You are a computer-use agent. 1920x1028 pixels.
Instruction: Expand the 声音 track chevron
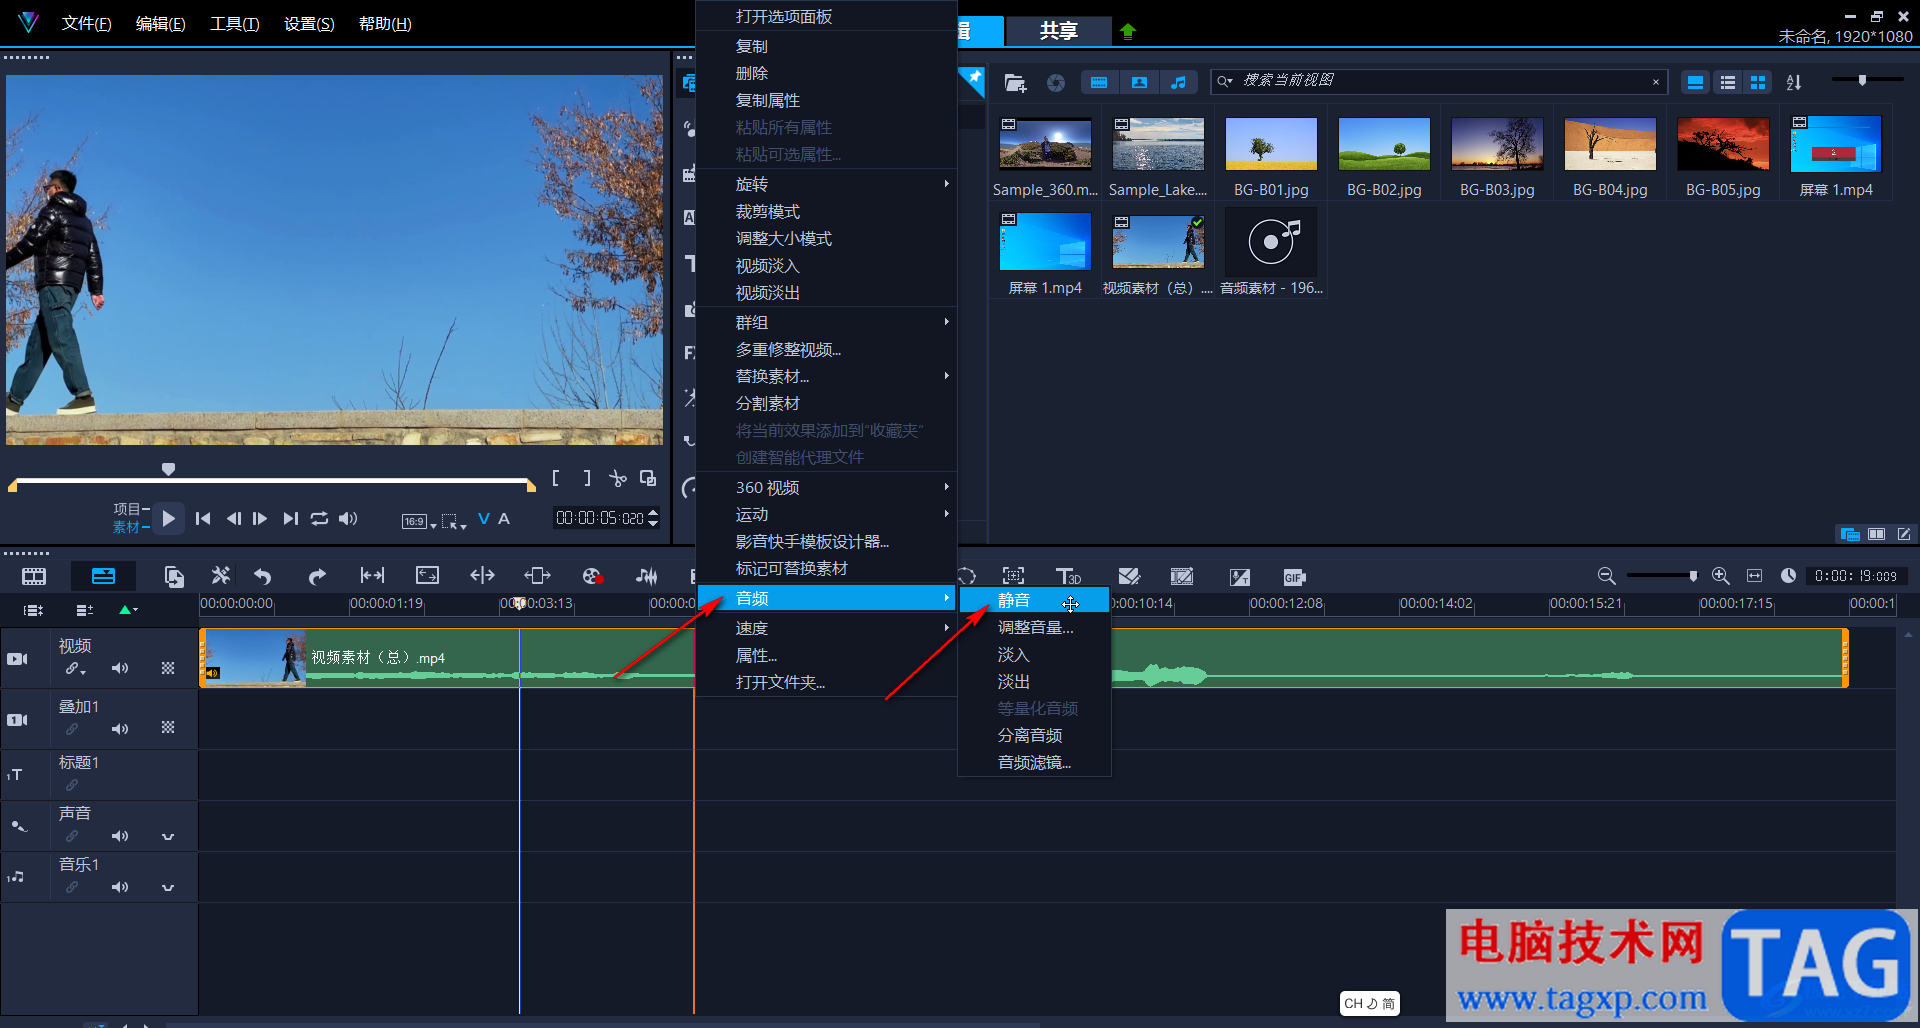pos(168,837)
